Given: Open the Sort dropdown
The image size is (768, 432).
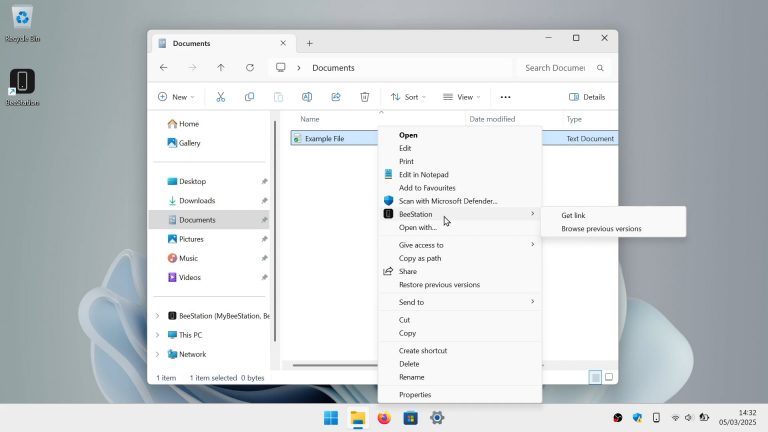Looking at the screenshot, I should tap(408, 97).
